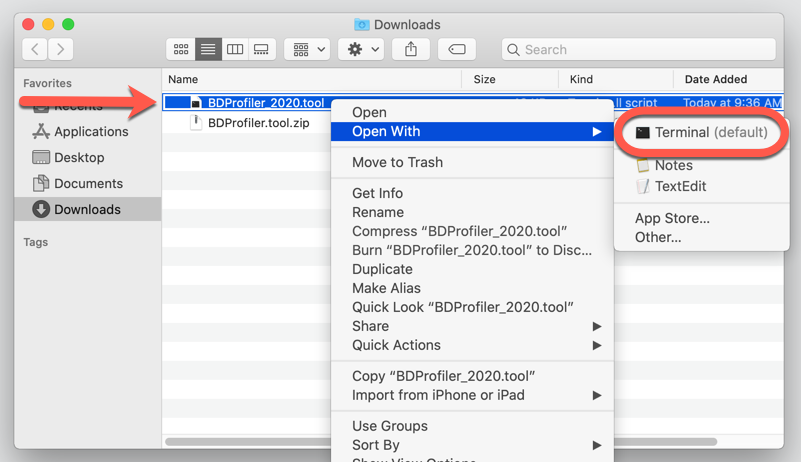Viewport: 801px width, 462px height.
Task: Click the Share toolbar button
Action: click(411, 50)
